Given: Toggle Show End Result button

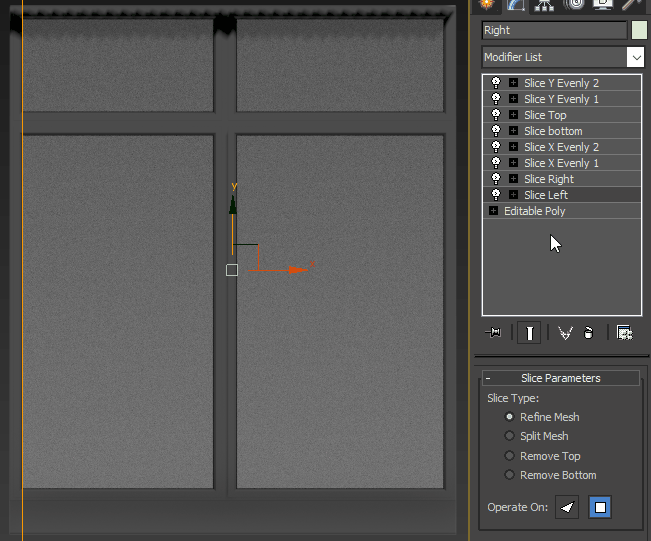Looking at the screenshot, I should point(529,333).
